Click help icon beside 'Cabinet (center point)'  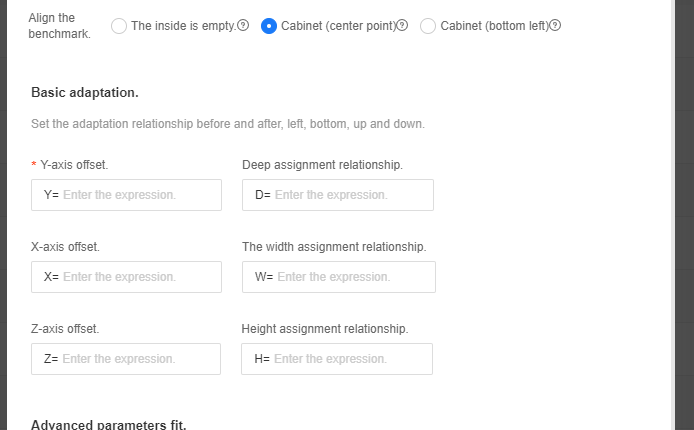403,26
